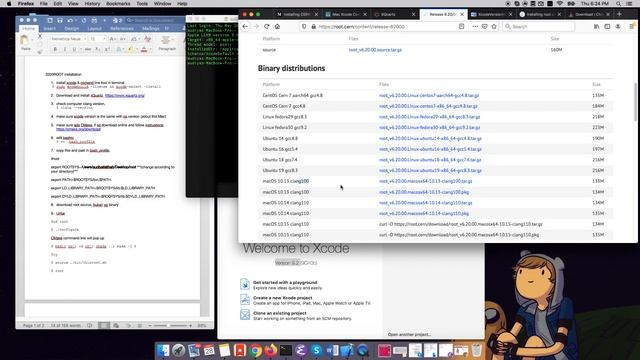Open the Bookmarks menu in the menu bar
This screenshot has width=640, height=360.
point(118,4)
